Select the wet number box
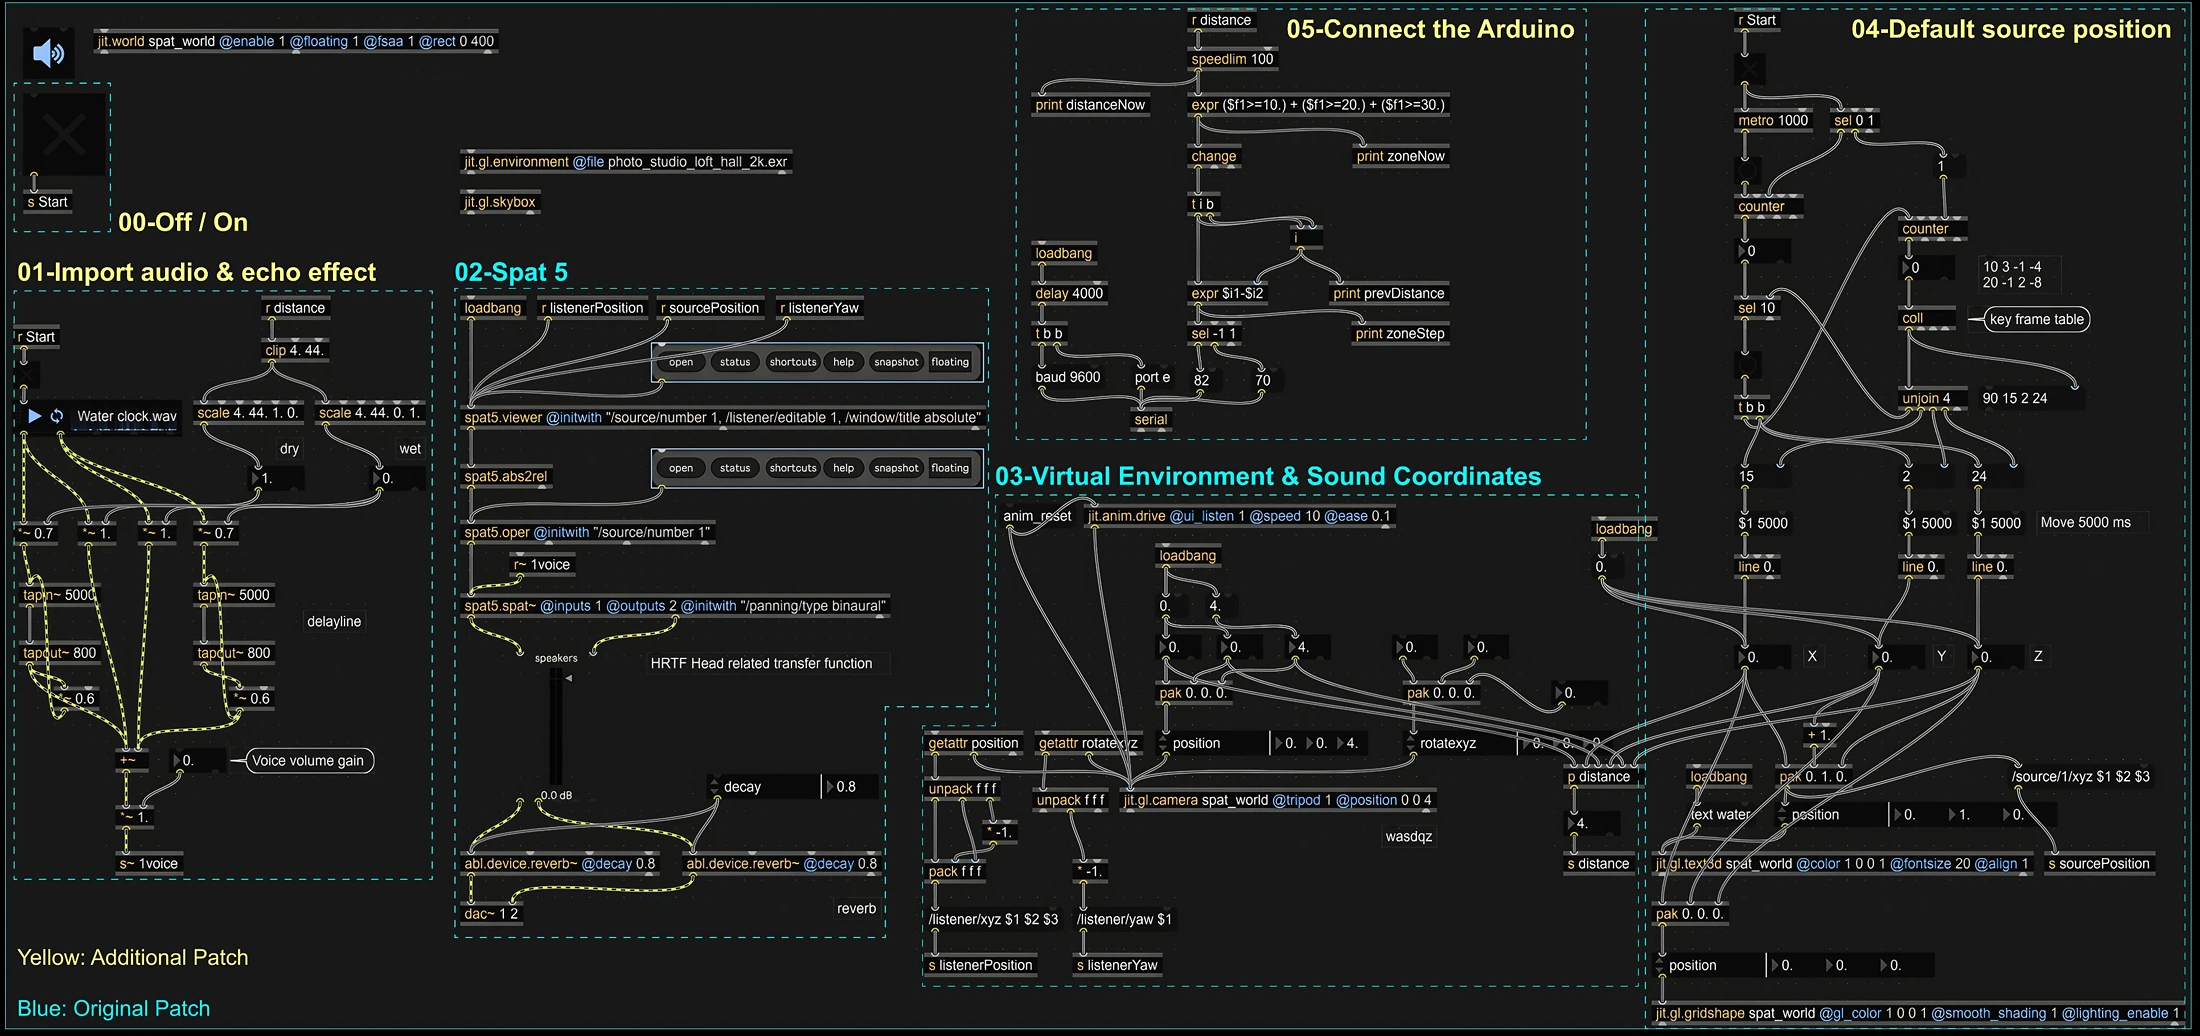 click(x=397, y=479)
